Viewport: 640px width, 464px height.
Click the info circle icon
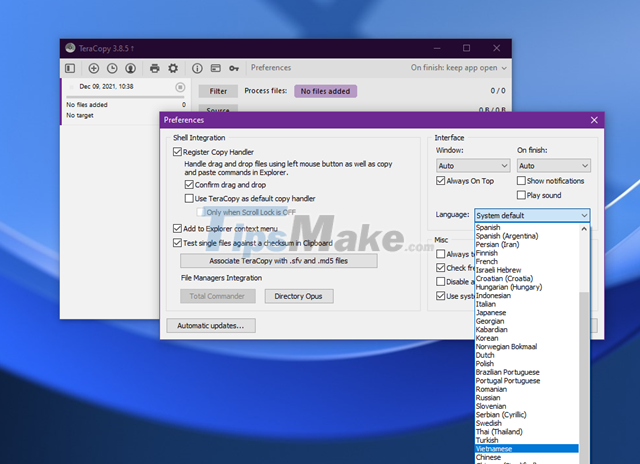point(197,68)
